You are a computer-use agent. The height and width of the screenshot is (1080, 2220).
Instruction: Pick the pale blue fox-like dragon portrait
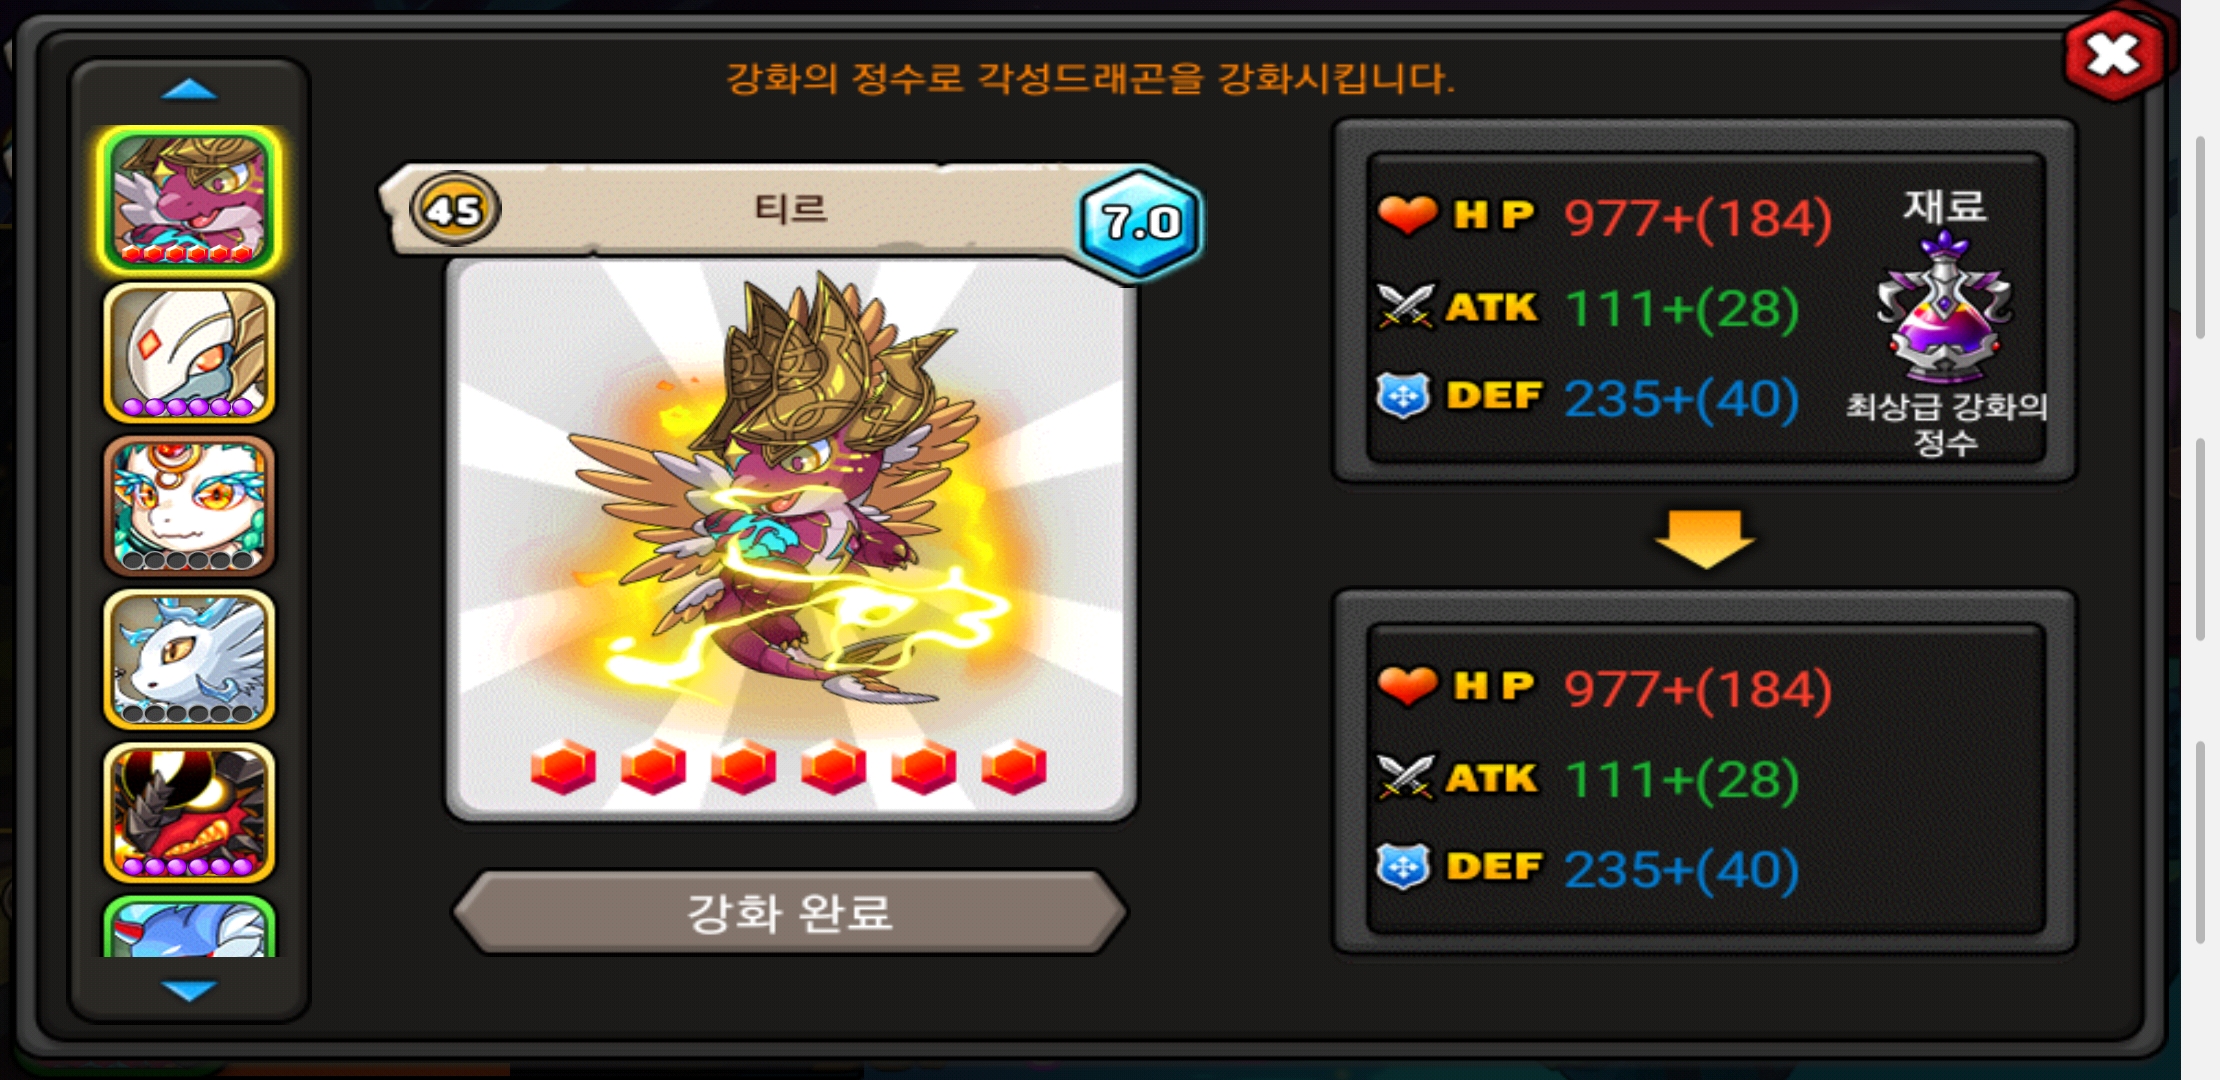pos(189,659)
